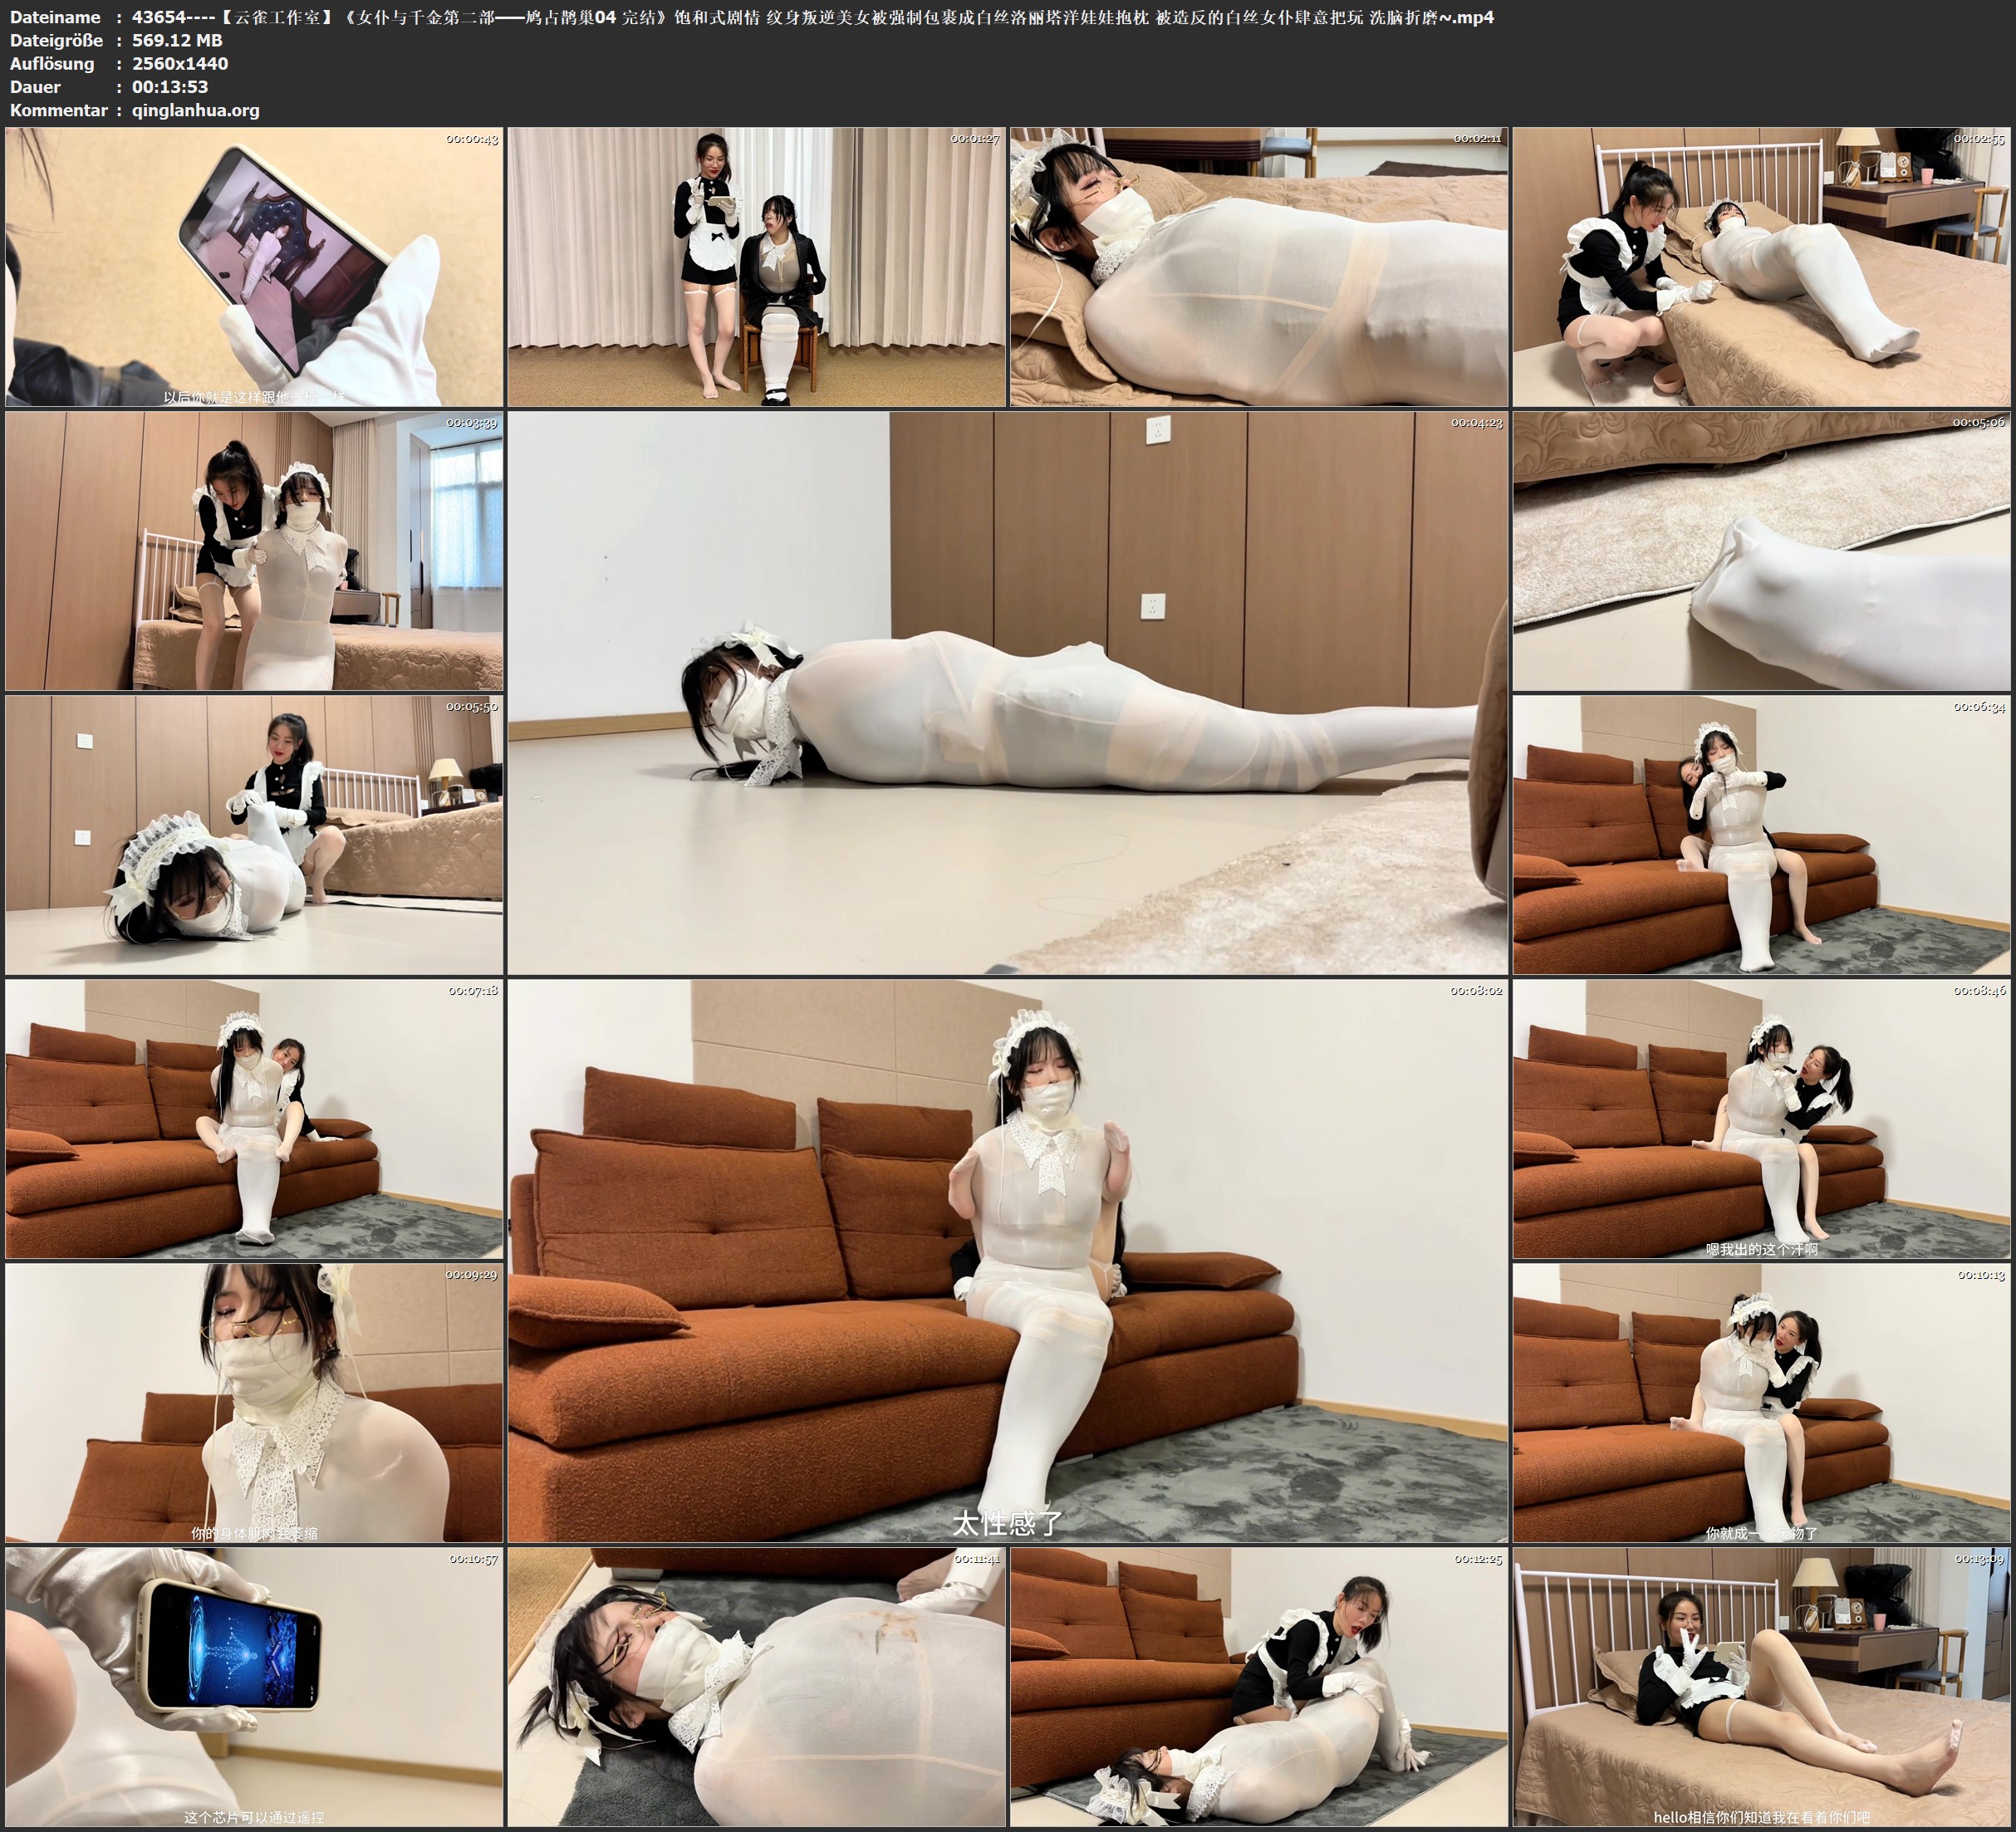Select the Auflösung value 2560x1440
The height and width of the screenshot is (1832, 2016).
(180, 63)
